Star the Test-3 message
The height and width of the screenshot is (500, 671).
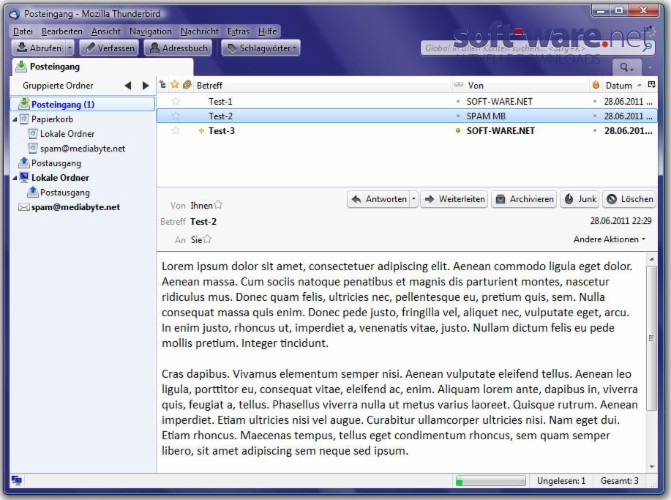tap(175, 131)
